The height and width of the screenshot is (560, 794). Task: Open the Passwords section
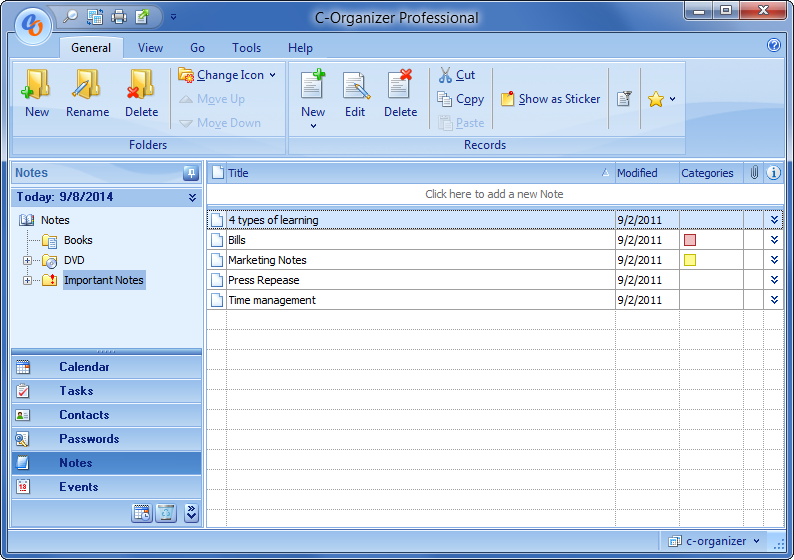[x=106, y=438]
